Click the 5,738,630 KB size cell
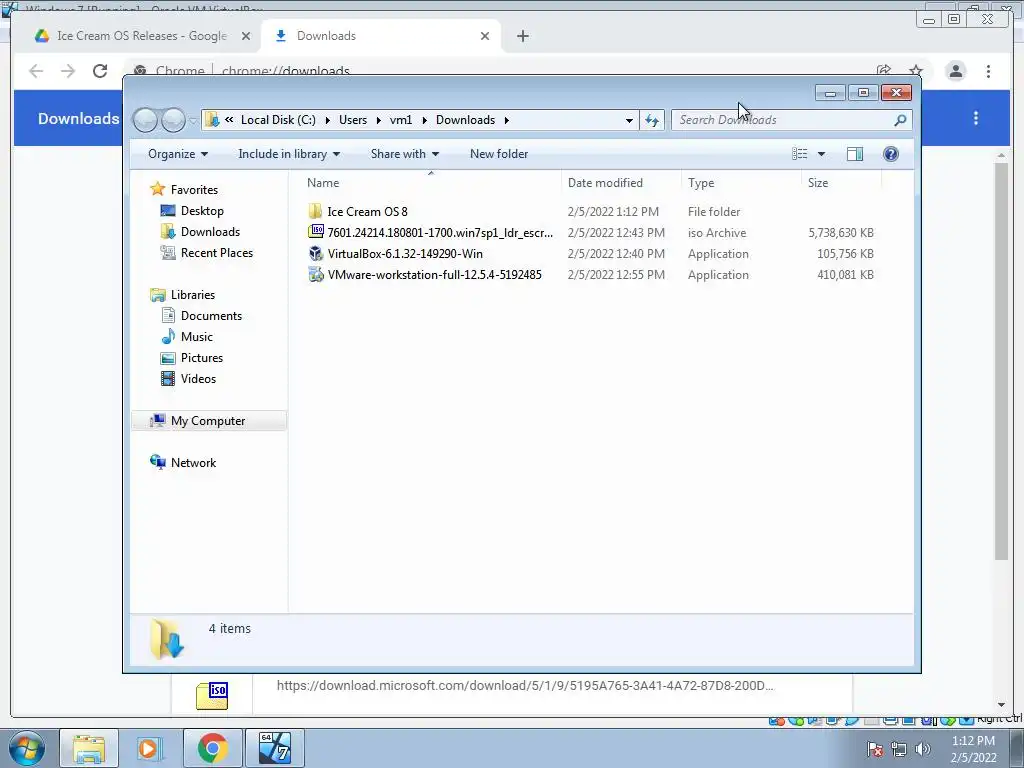Screen dimensions: 1024x768 click(840, 232)
